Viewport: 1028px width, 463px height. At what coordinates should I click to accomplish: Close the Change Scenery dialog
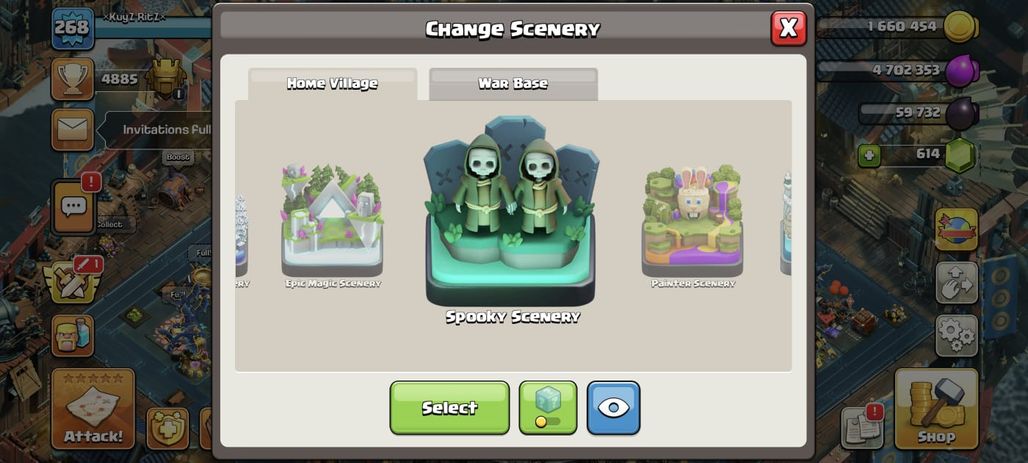tap(788, 28)
